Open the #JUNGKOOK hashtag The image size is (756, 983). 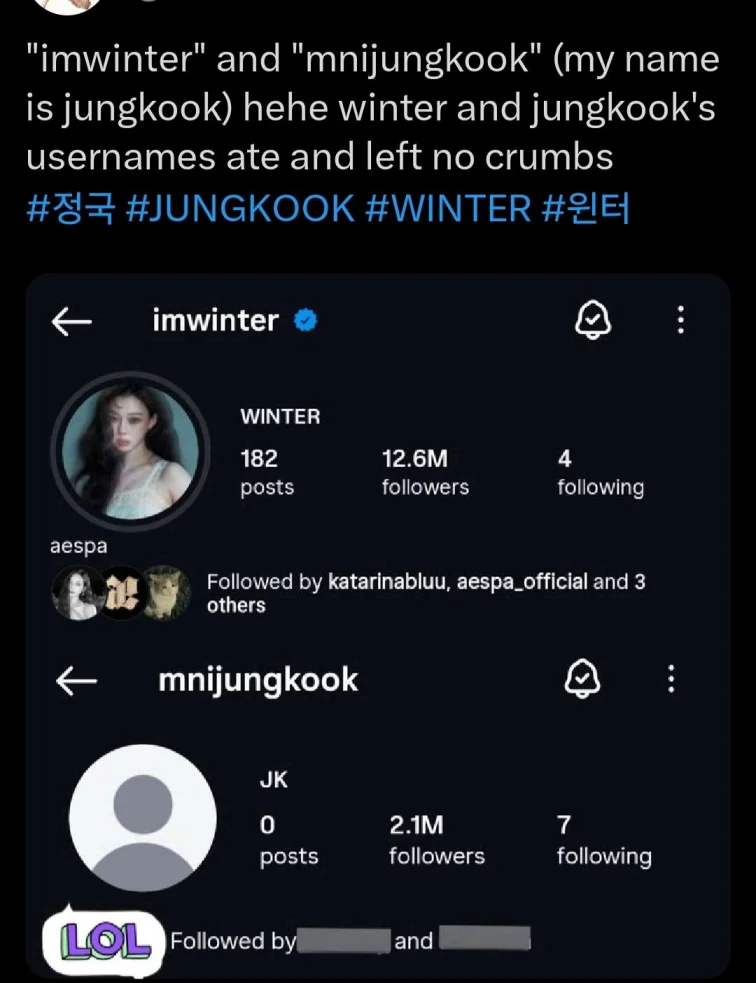click(241, 209)
